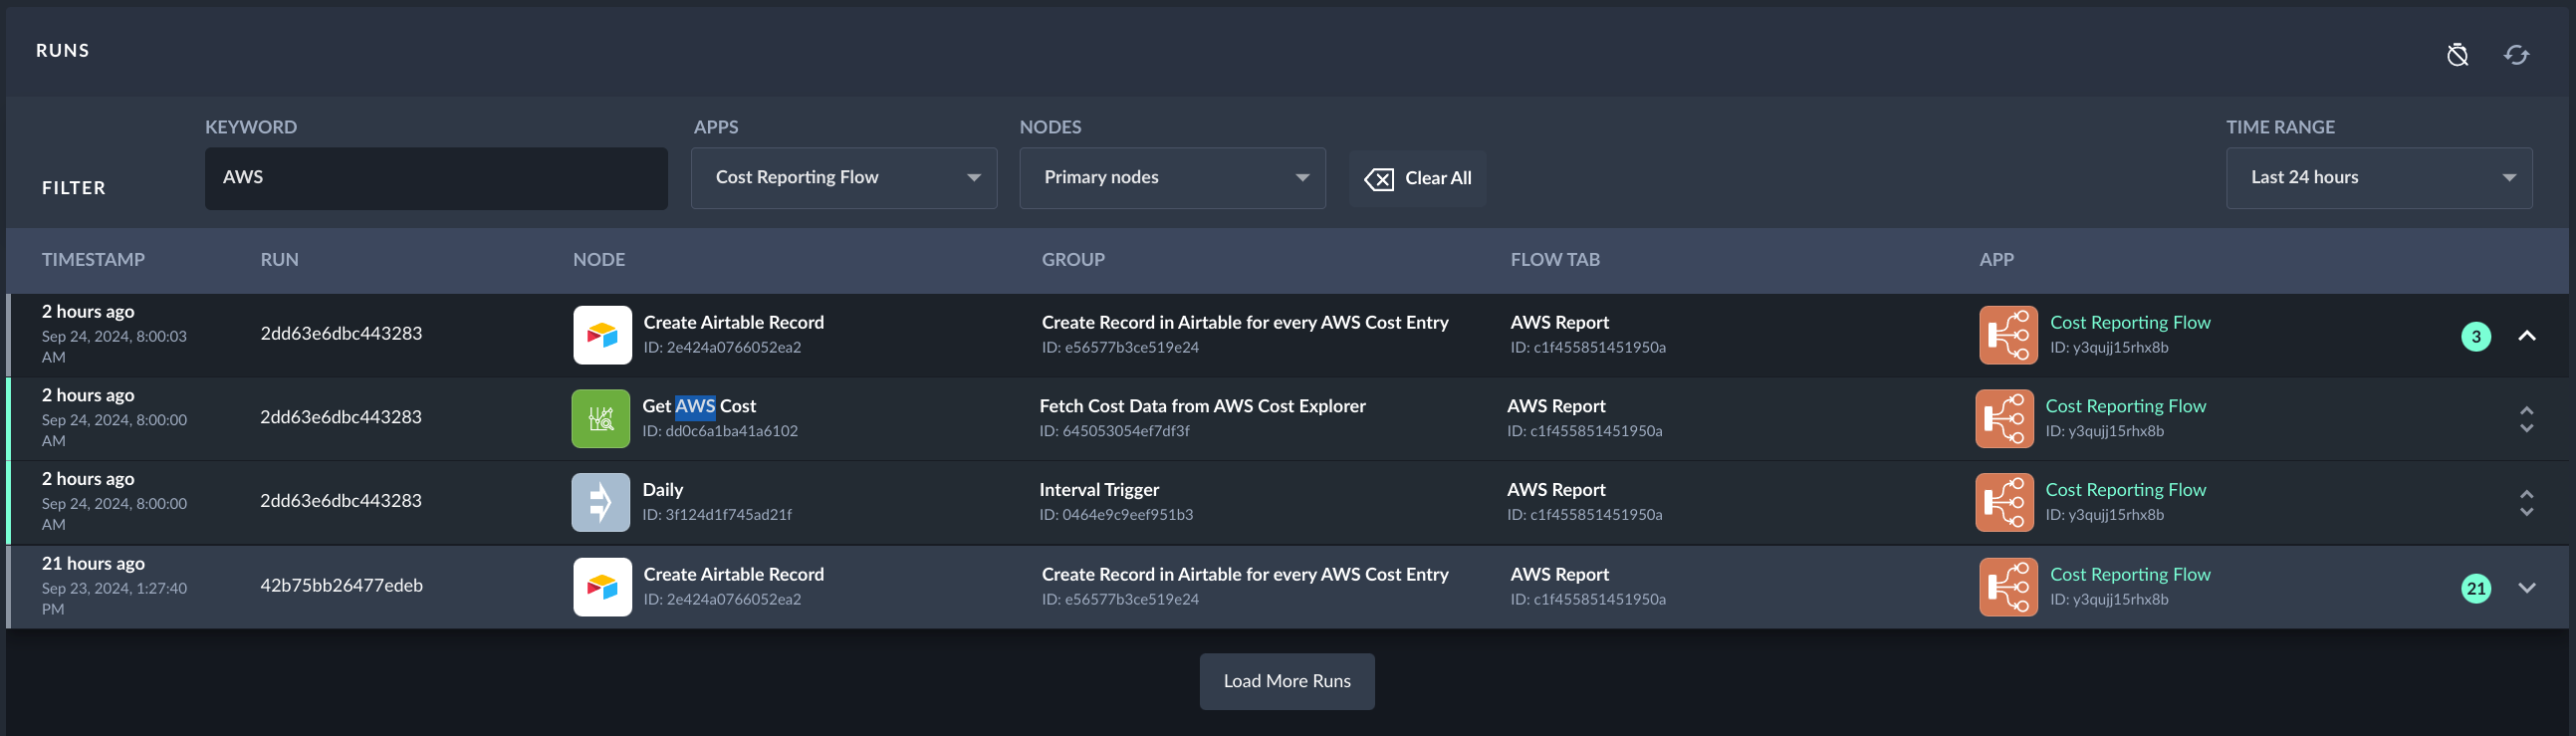Click the Get AWS Cost node name

coord(699,406)
